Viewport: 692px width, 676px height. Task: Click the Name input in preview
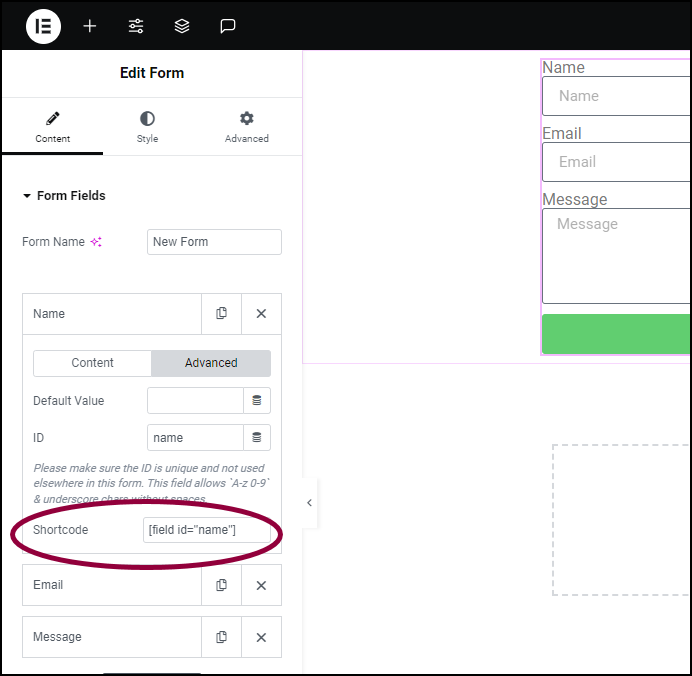coord(616,96)
